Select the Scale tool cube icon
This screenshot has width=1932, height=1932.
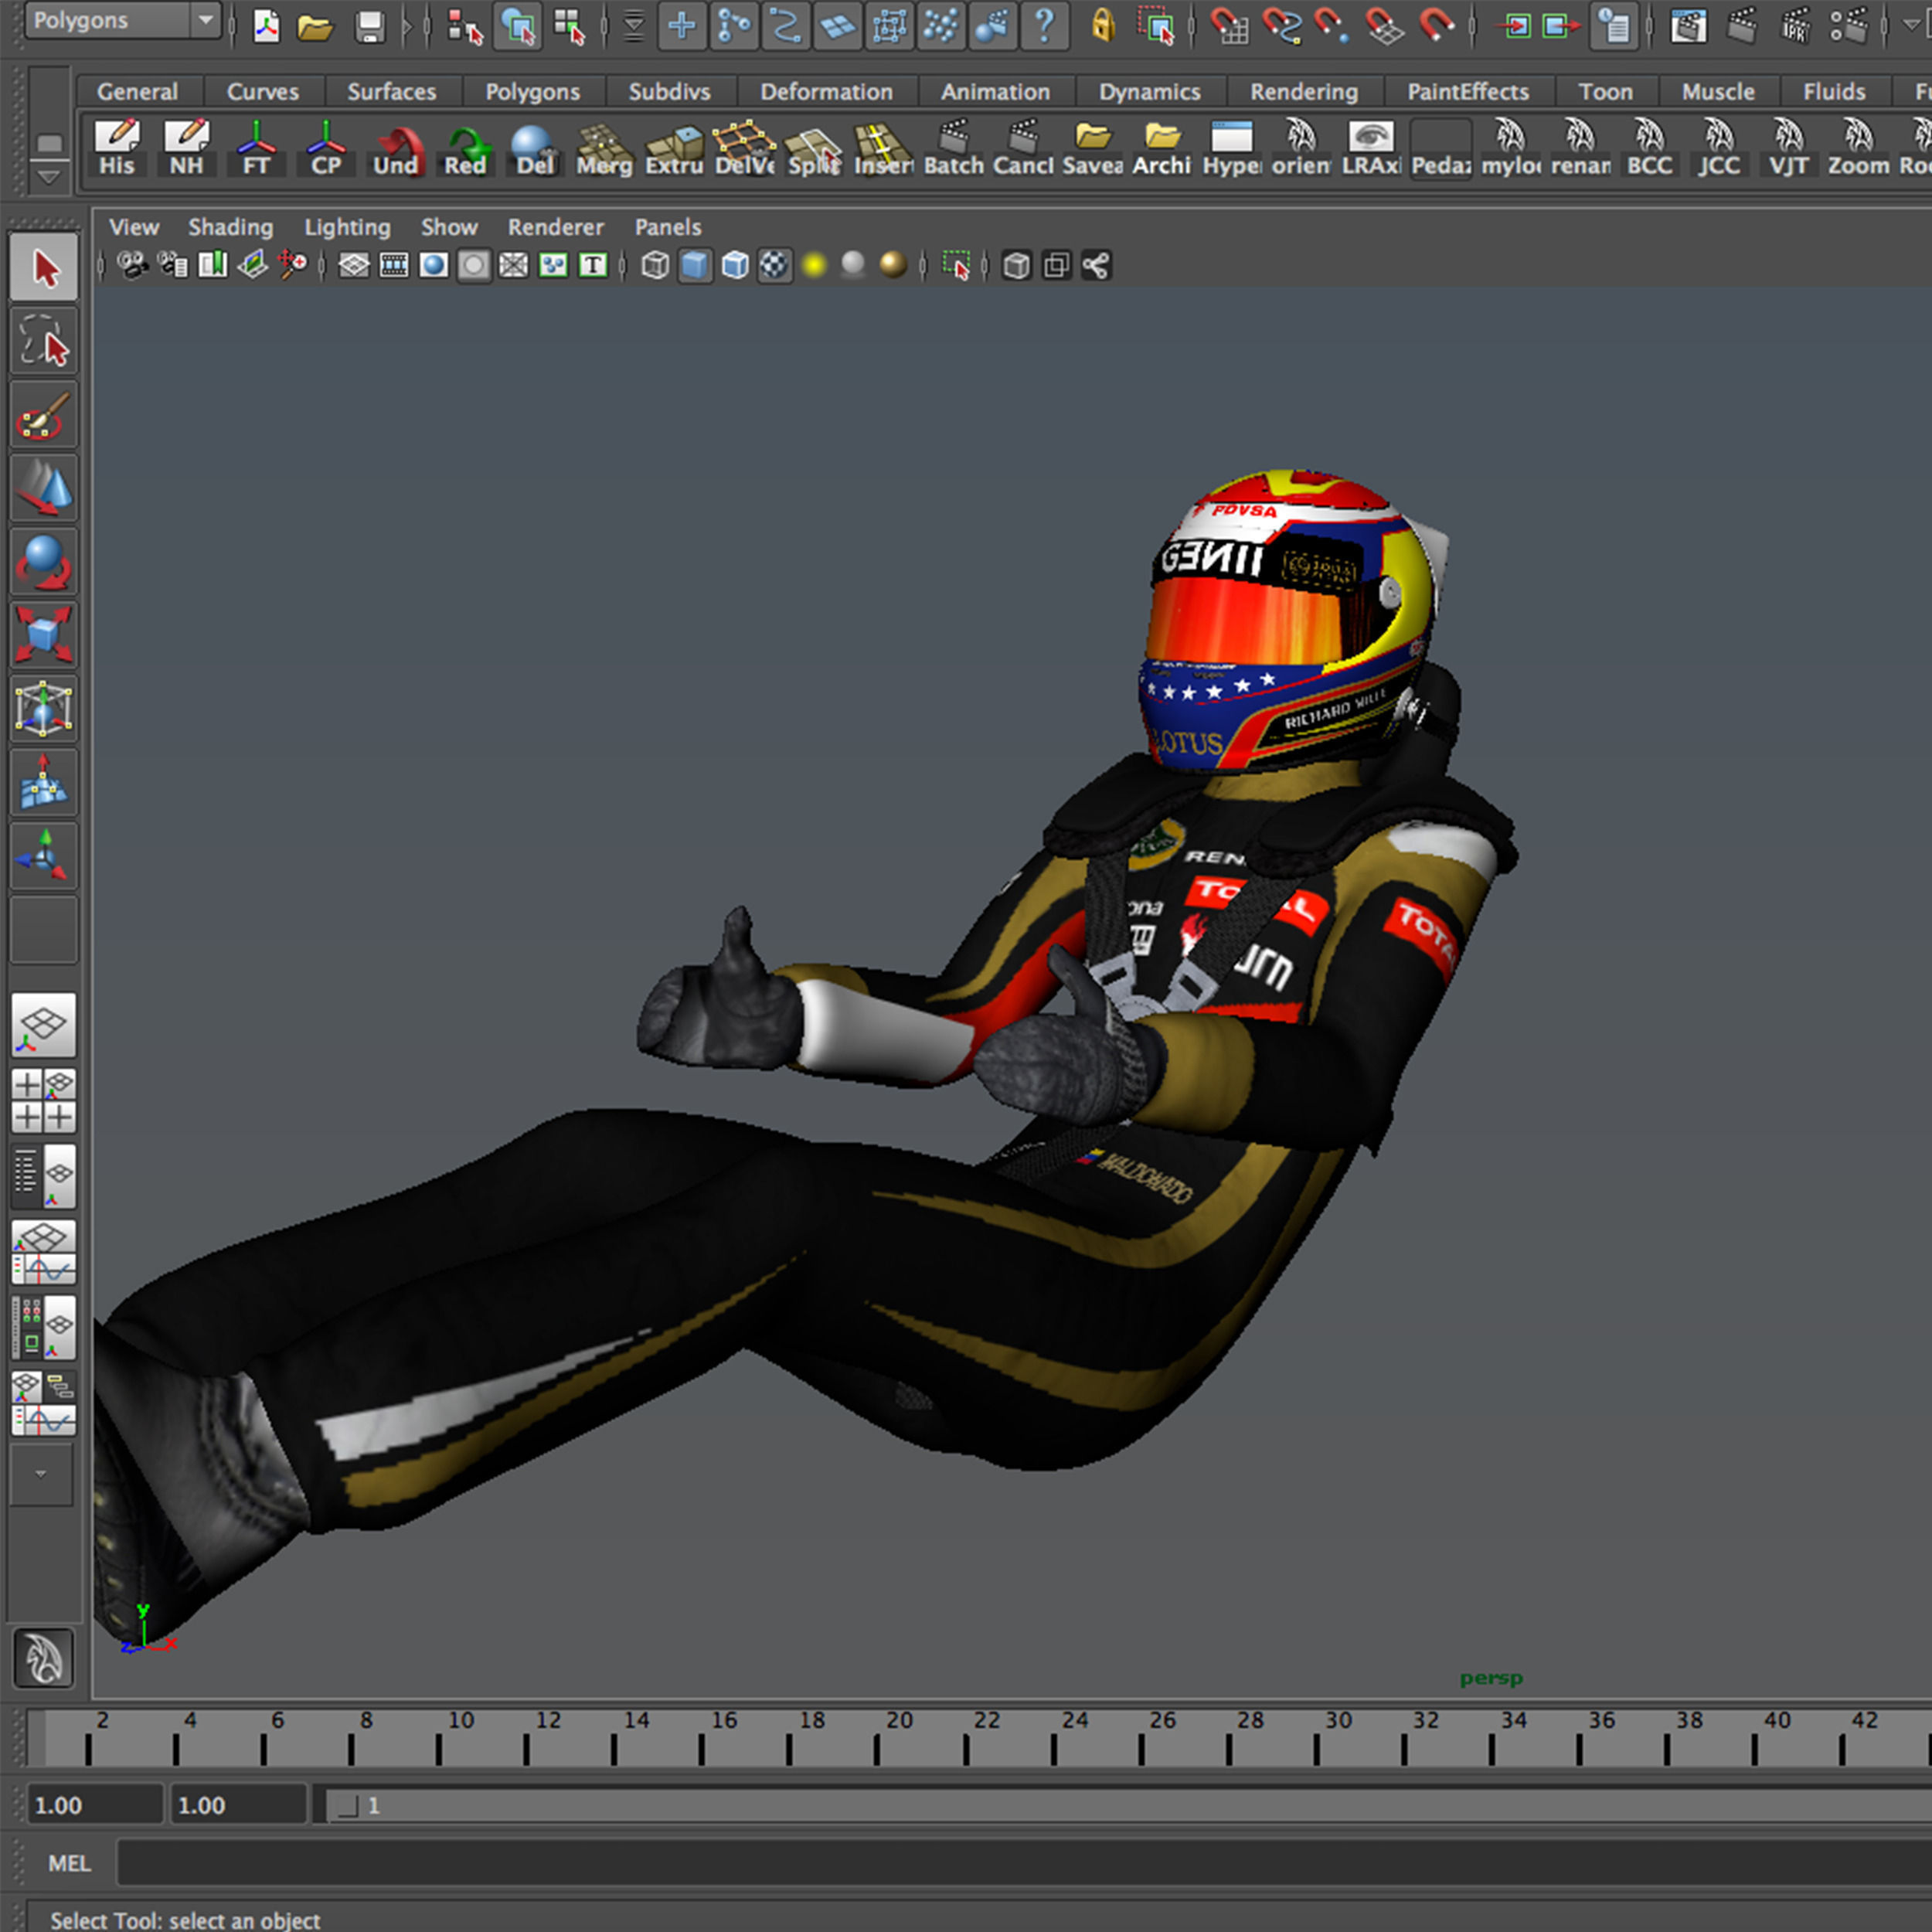[44, 636]
